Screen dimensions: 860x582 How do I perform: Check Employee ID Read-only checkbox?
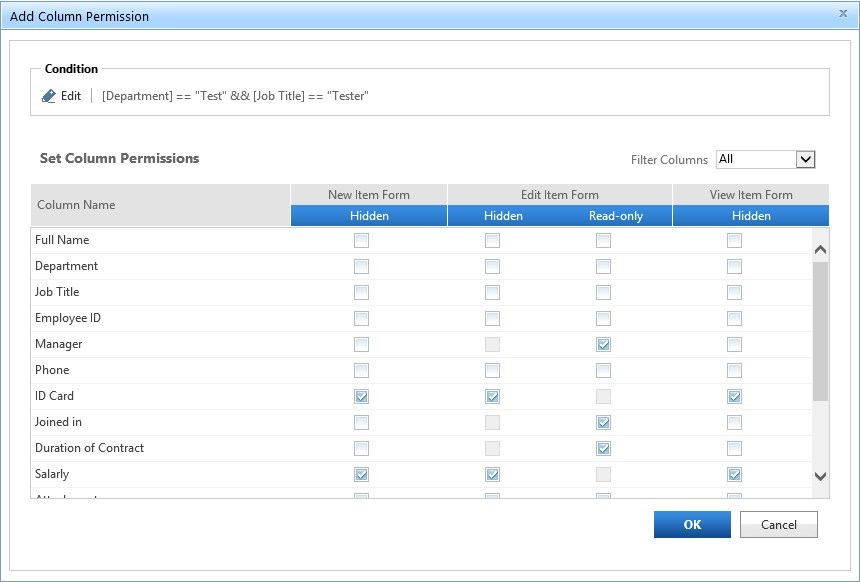click(x=603, y=318)
